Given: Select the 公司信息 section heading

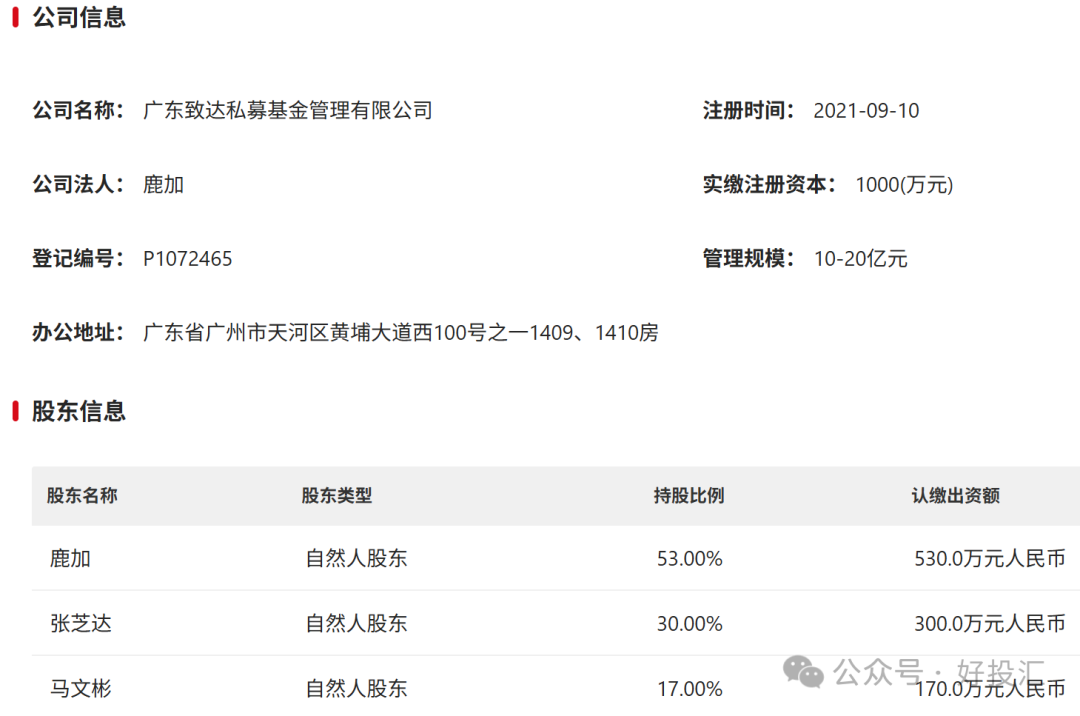Looking at the screenshot, I should pyautogui.click(x=79, y=18).
